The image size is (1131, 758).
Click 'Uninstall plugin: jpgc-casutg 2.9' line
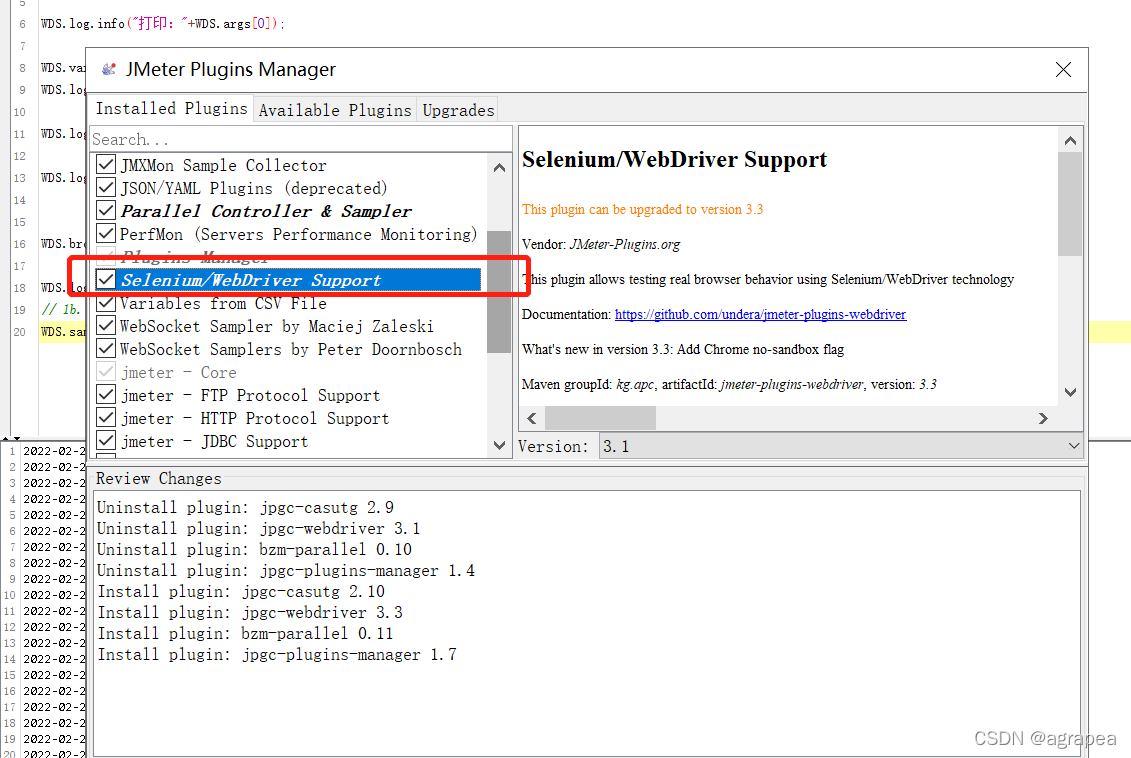[x=245, y=508]
